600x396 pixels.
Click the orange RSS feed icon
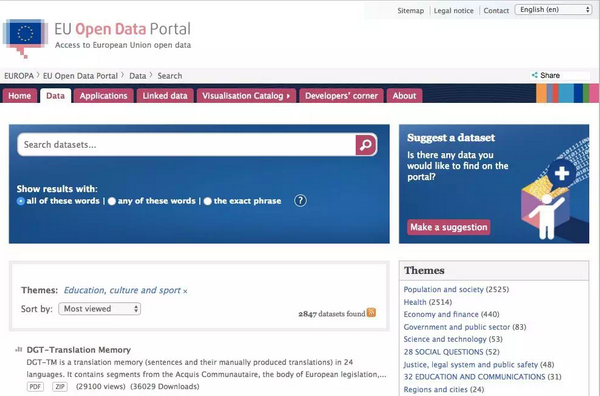coord(371,313)
